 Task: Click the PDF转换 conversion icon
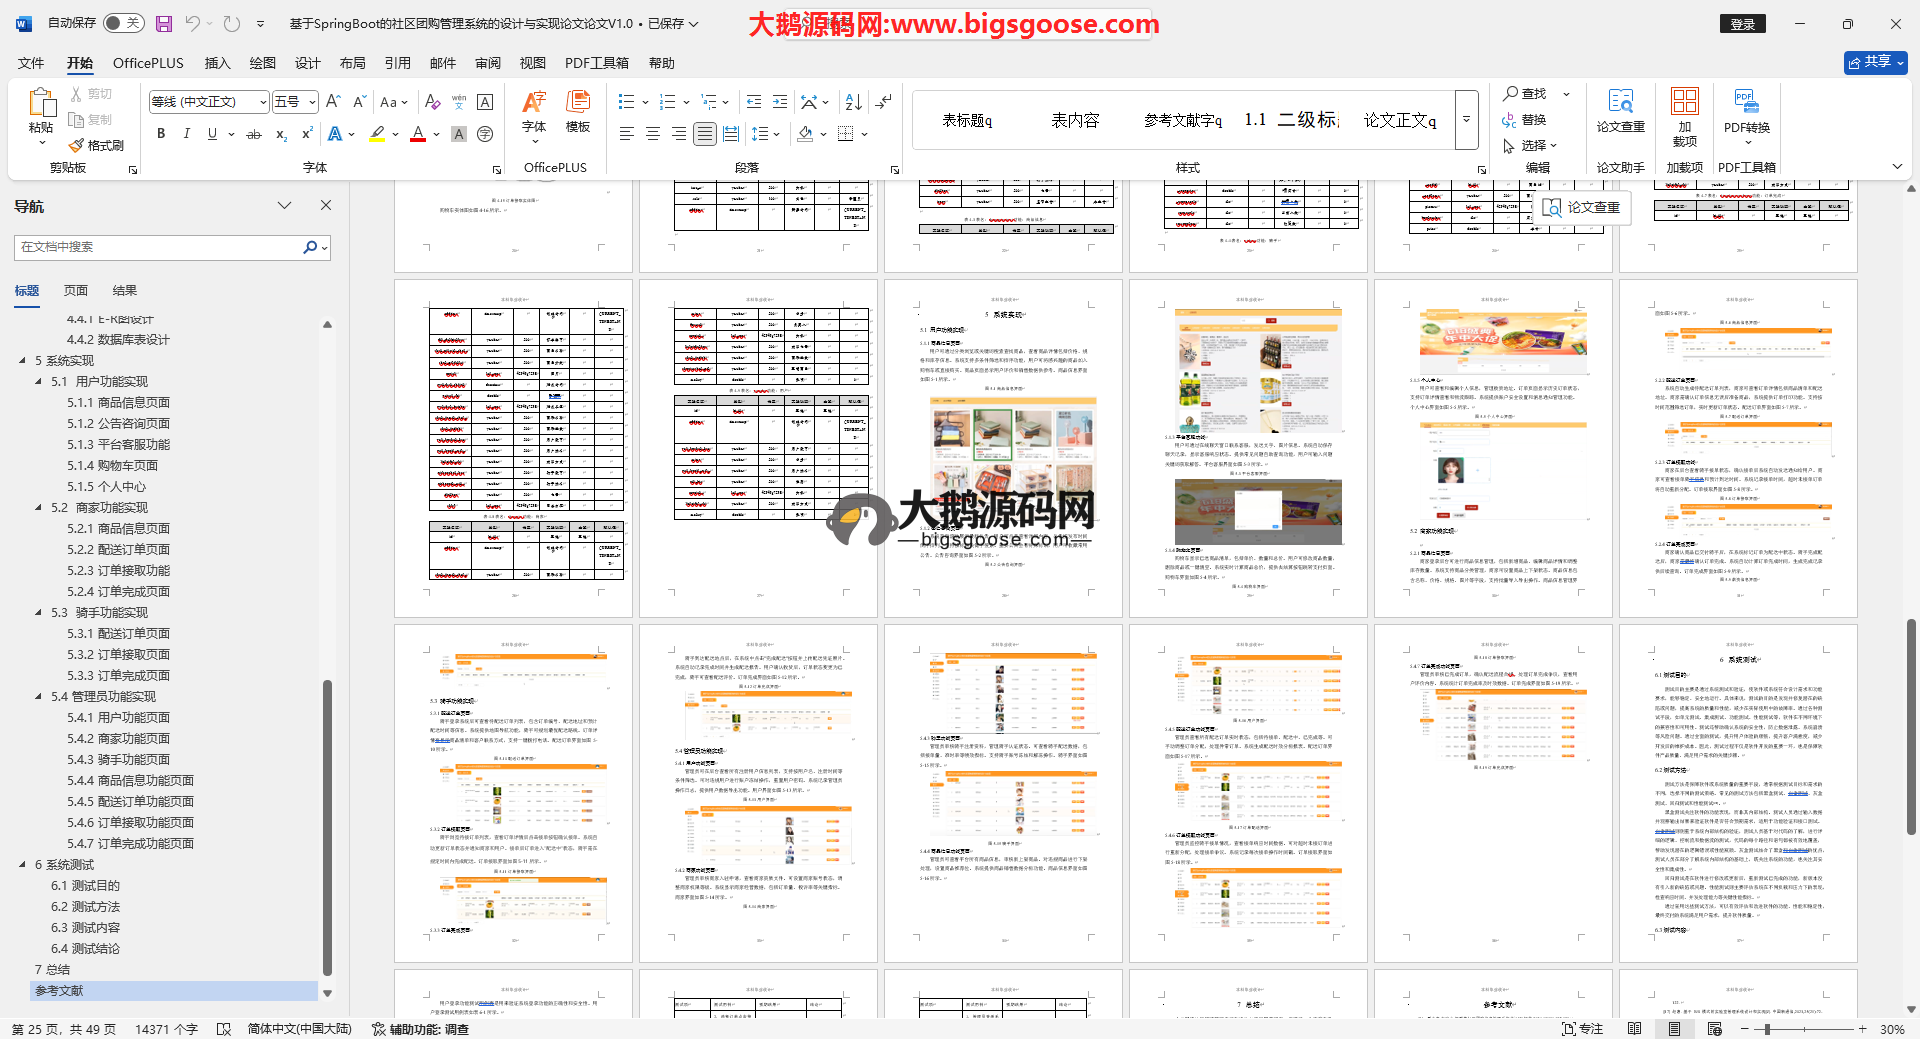tap(1746, 110)
